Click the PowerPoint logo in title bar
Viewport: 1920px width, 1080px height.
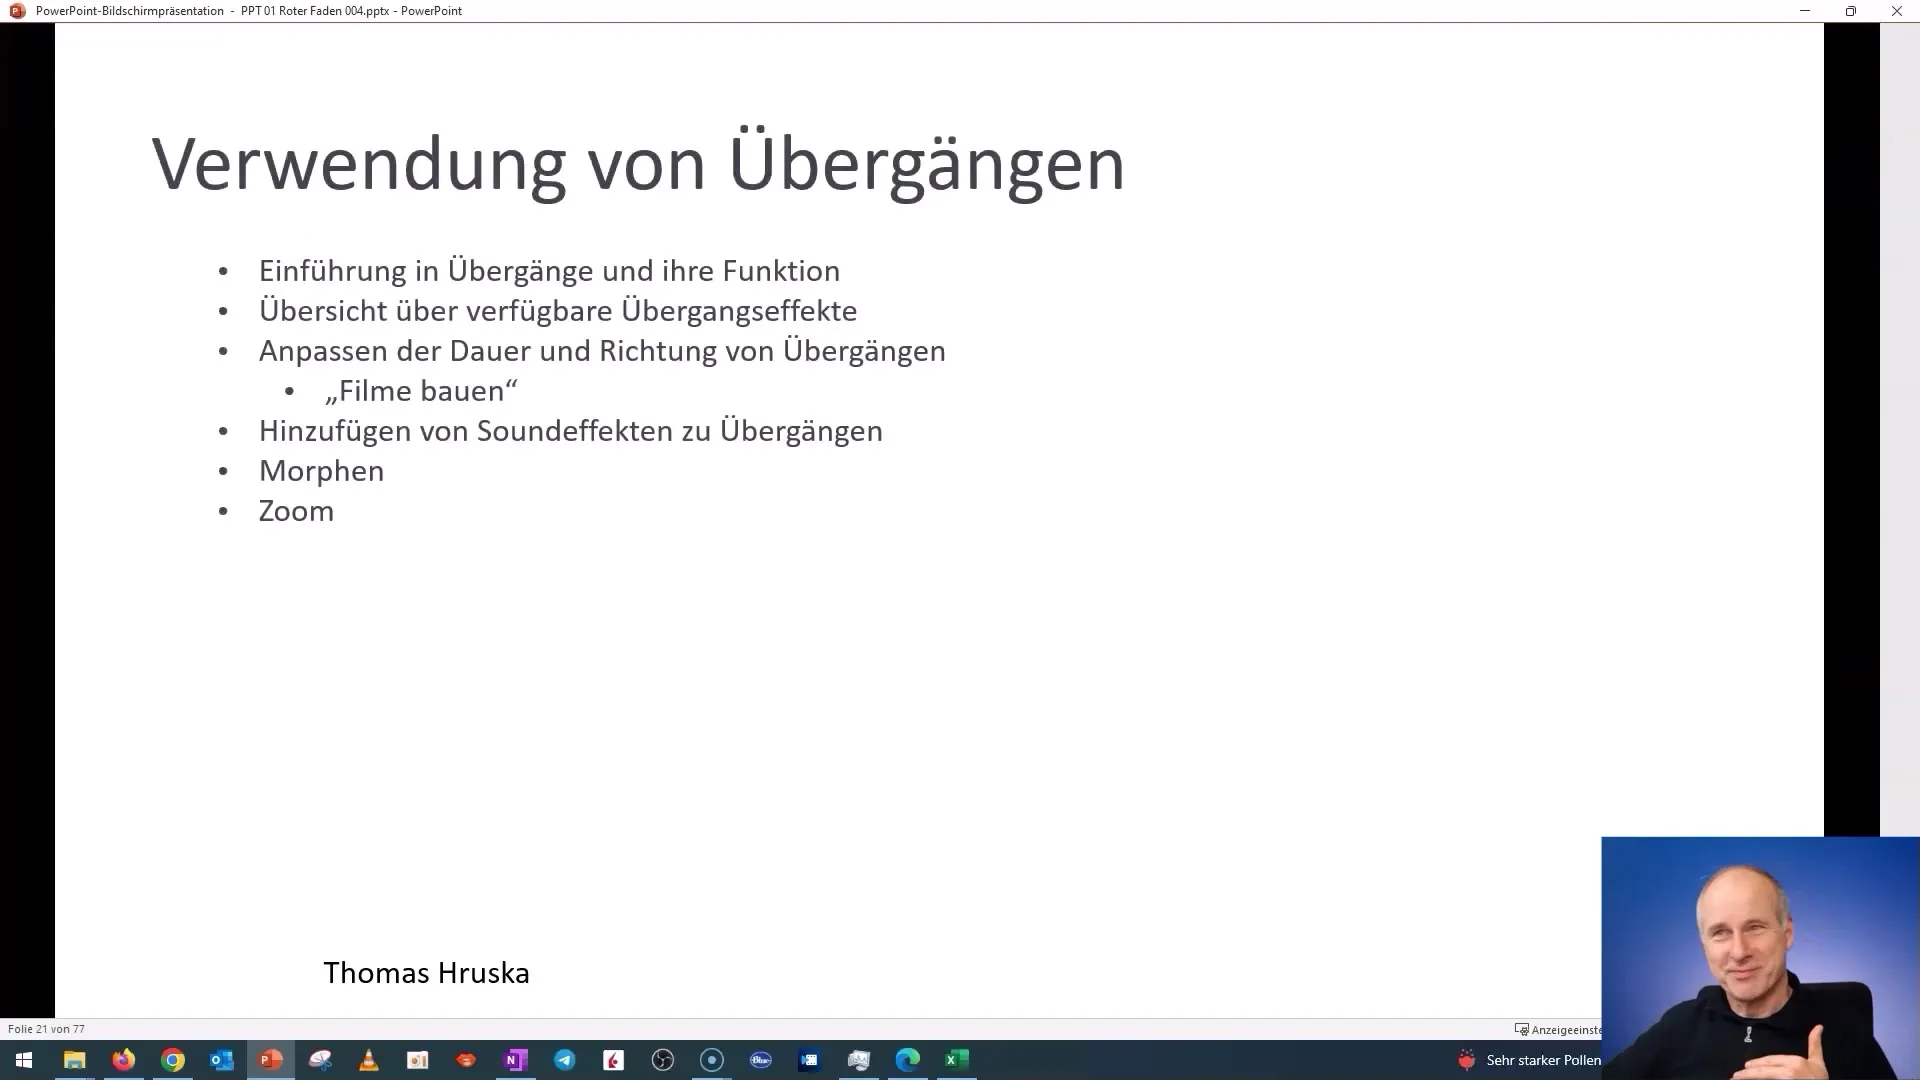(x=17, y=11)
